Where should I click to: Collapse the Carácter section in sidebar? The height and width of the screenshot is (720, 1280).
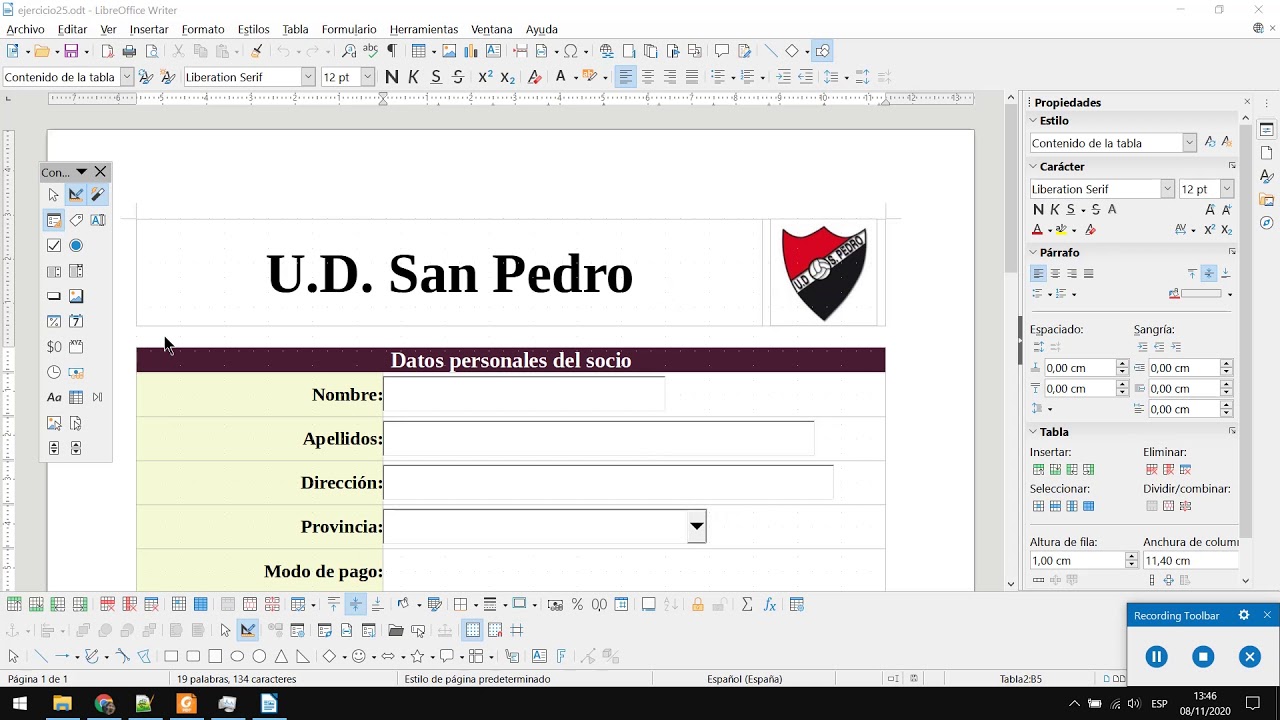[x=1034, y=167]
